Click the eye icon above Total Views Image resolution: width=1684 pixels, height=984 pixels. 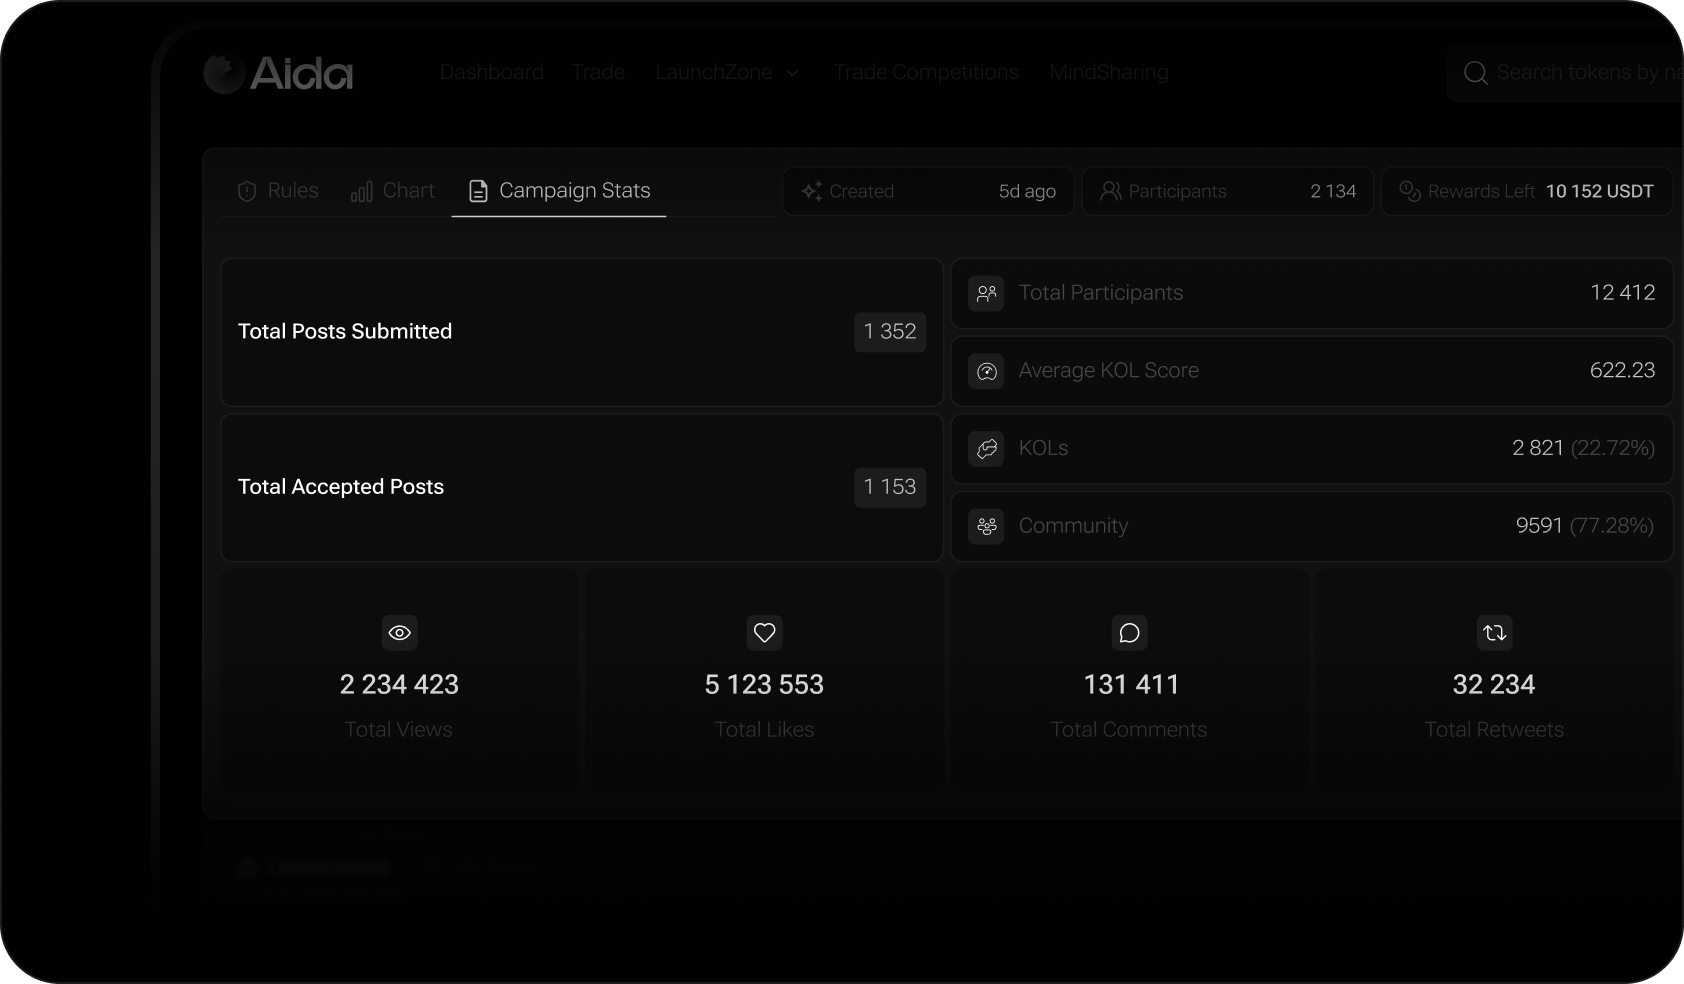[399, 633]
